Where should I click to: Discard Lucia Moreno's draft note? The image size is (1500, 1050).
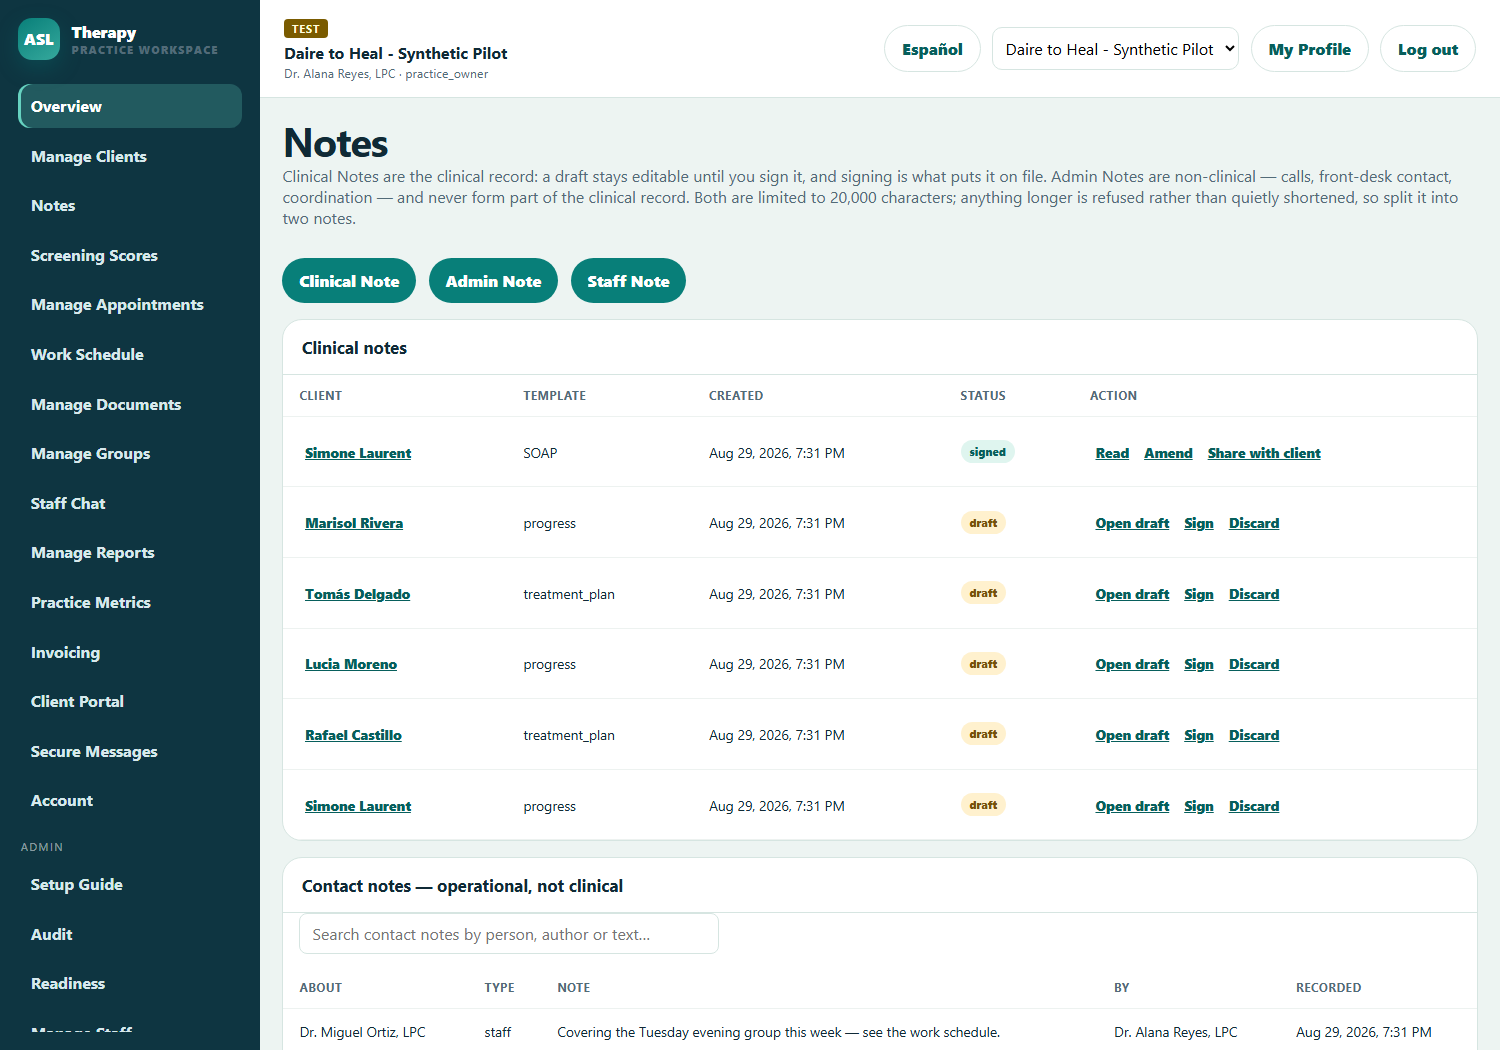[x=1254, y=664]
